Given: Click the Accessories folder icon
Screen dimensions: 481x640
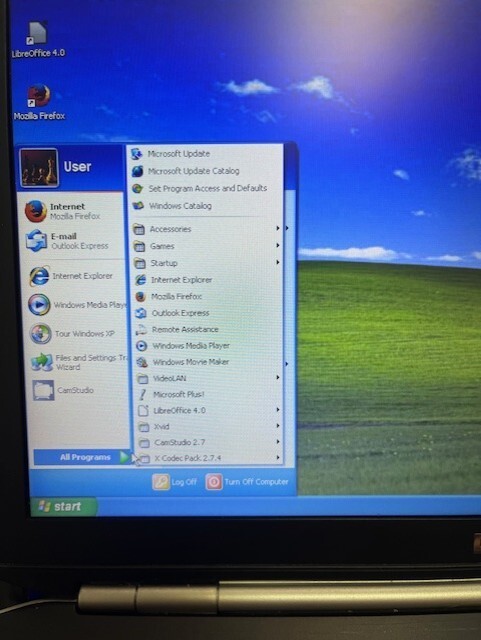Looking at the screenshot, I should [x=139, y=229].
